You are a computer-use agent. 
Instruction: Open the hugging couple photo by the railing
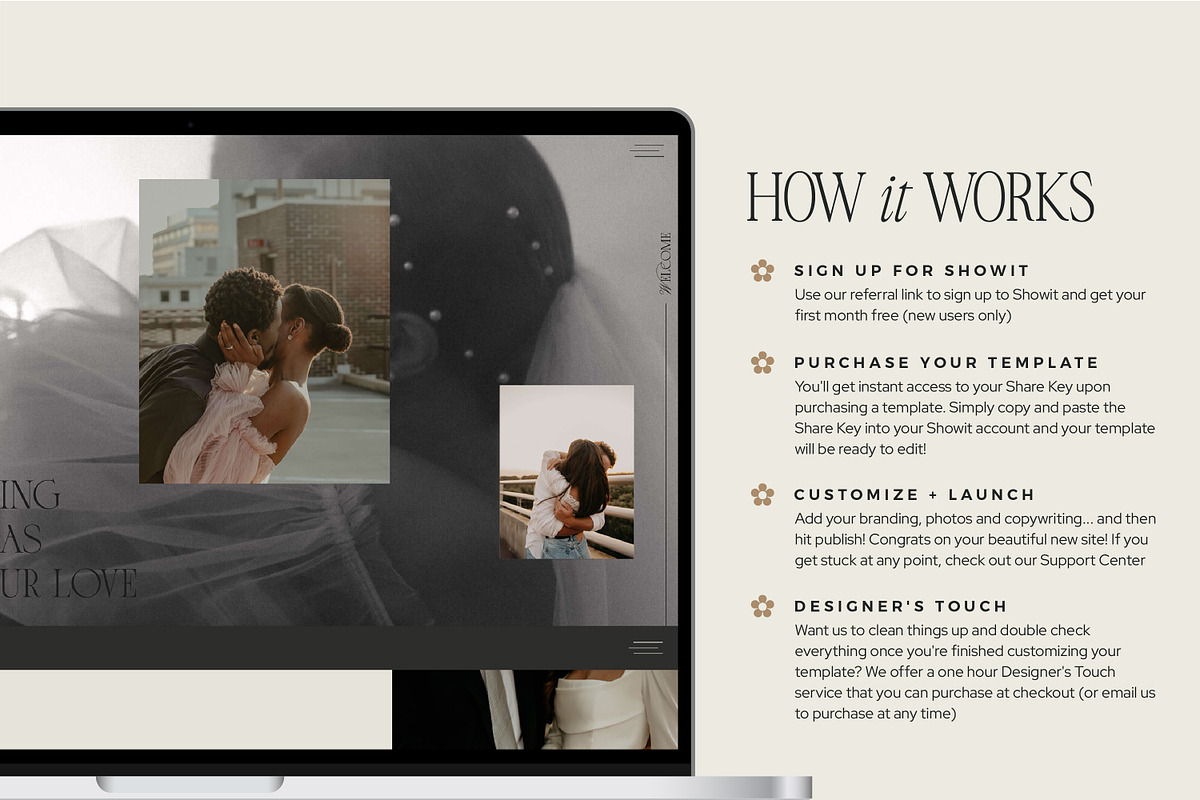point(566,471)
